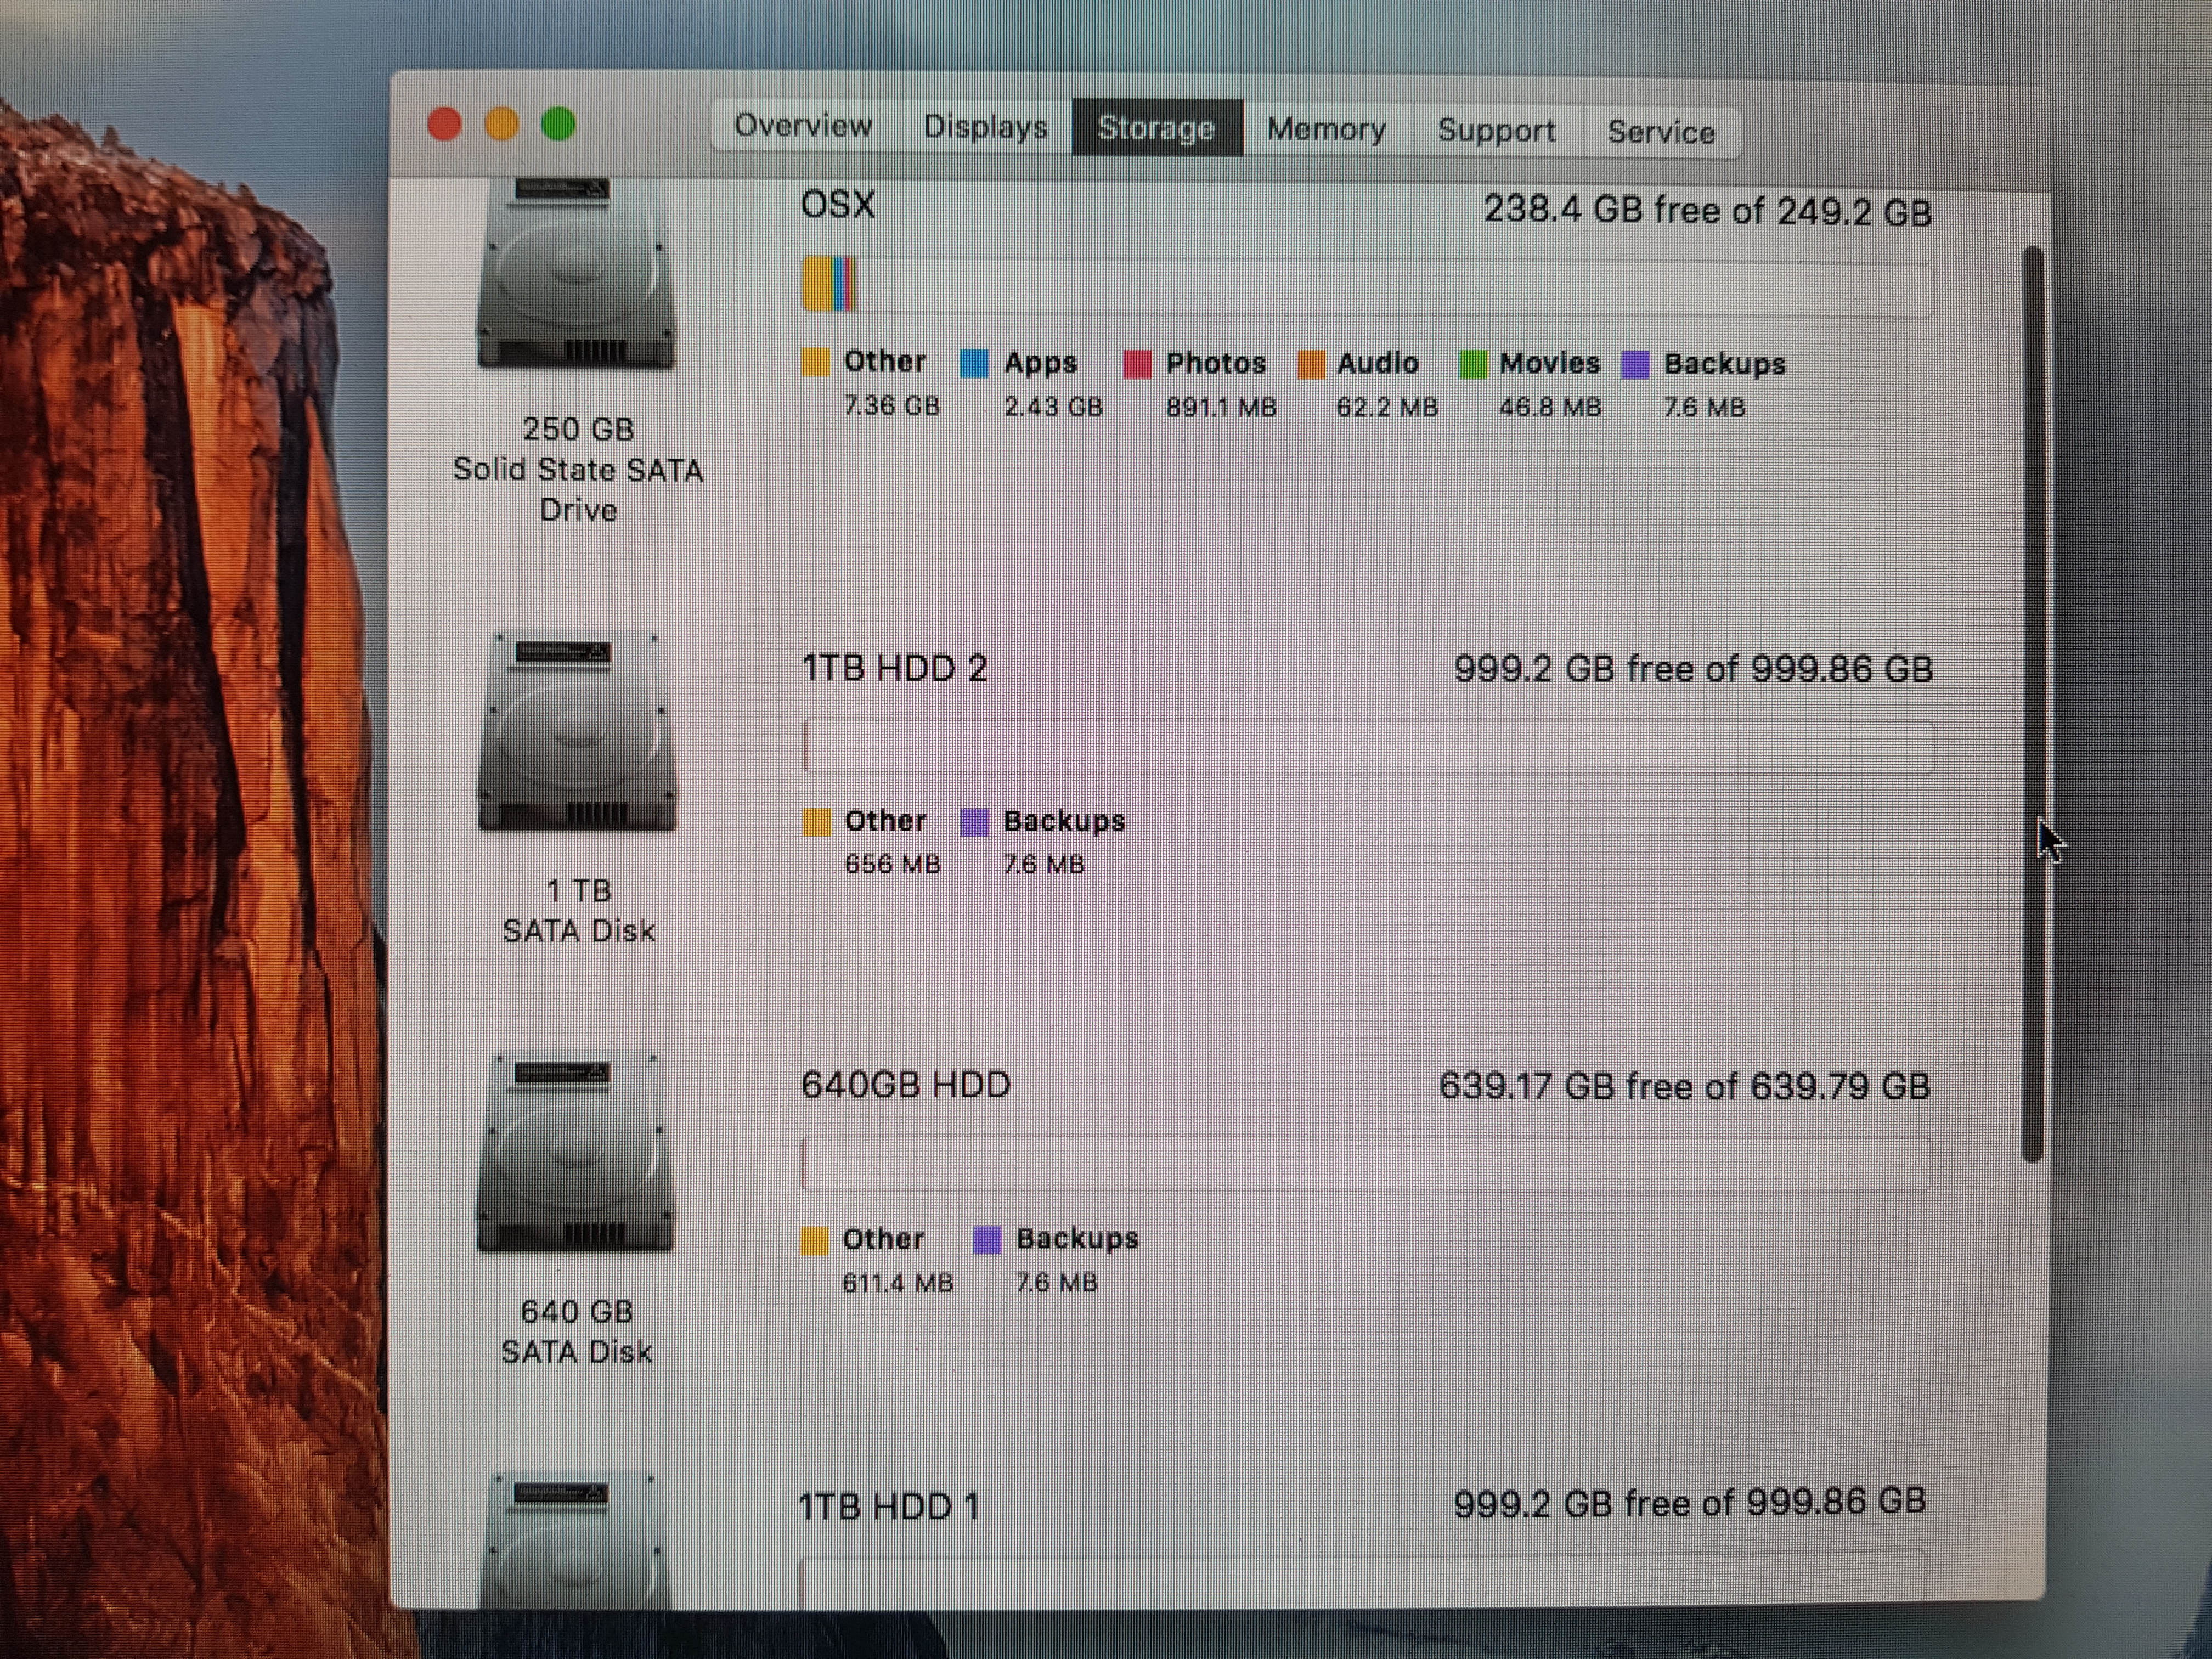Open the Support tab
The width and height of the screenshot is (2212, 1659).
pos(1496,131)
